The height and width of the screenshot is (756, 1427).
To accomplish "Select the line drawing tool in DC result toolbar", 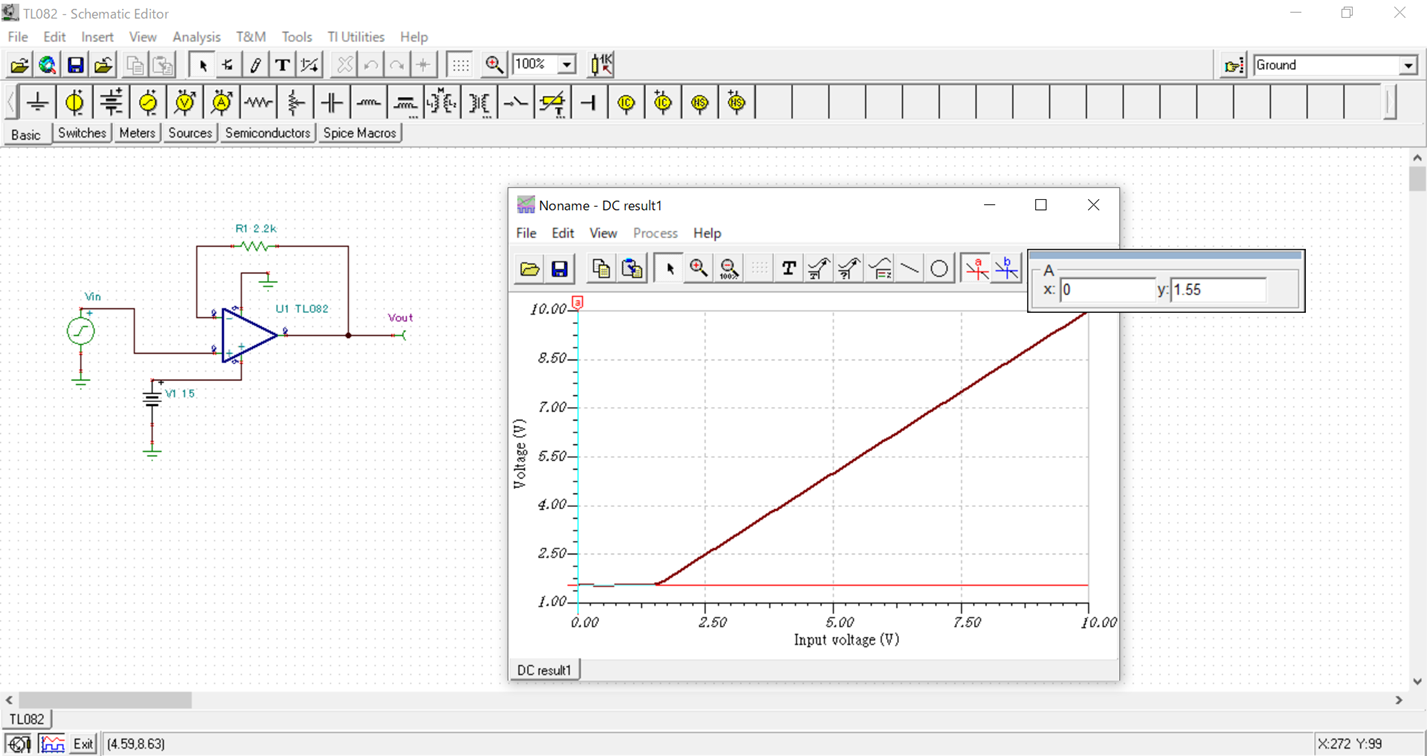I will coord(909,268).
